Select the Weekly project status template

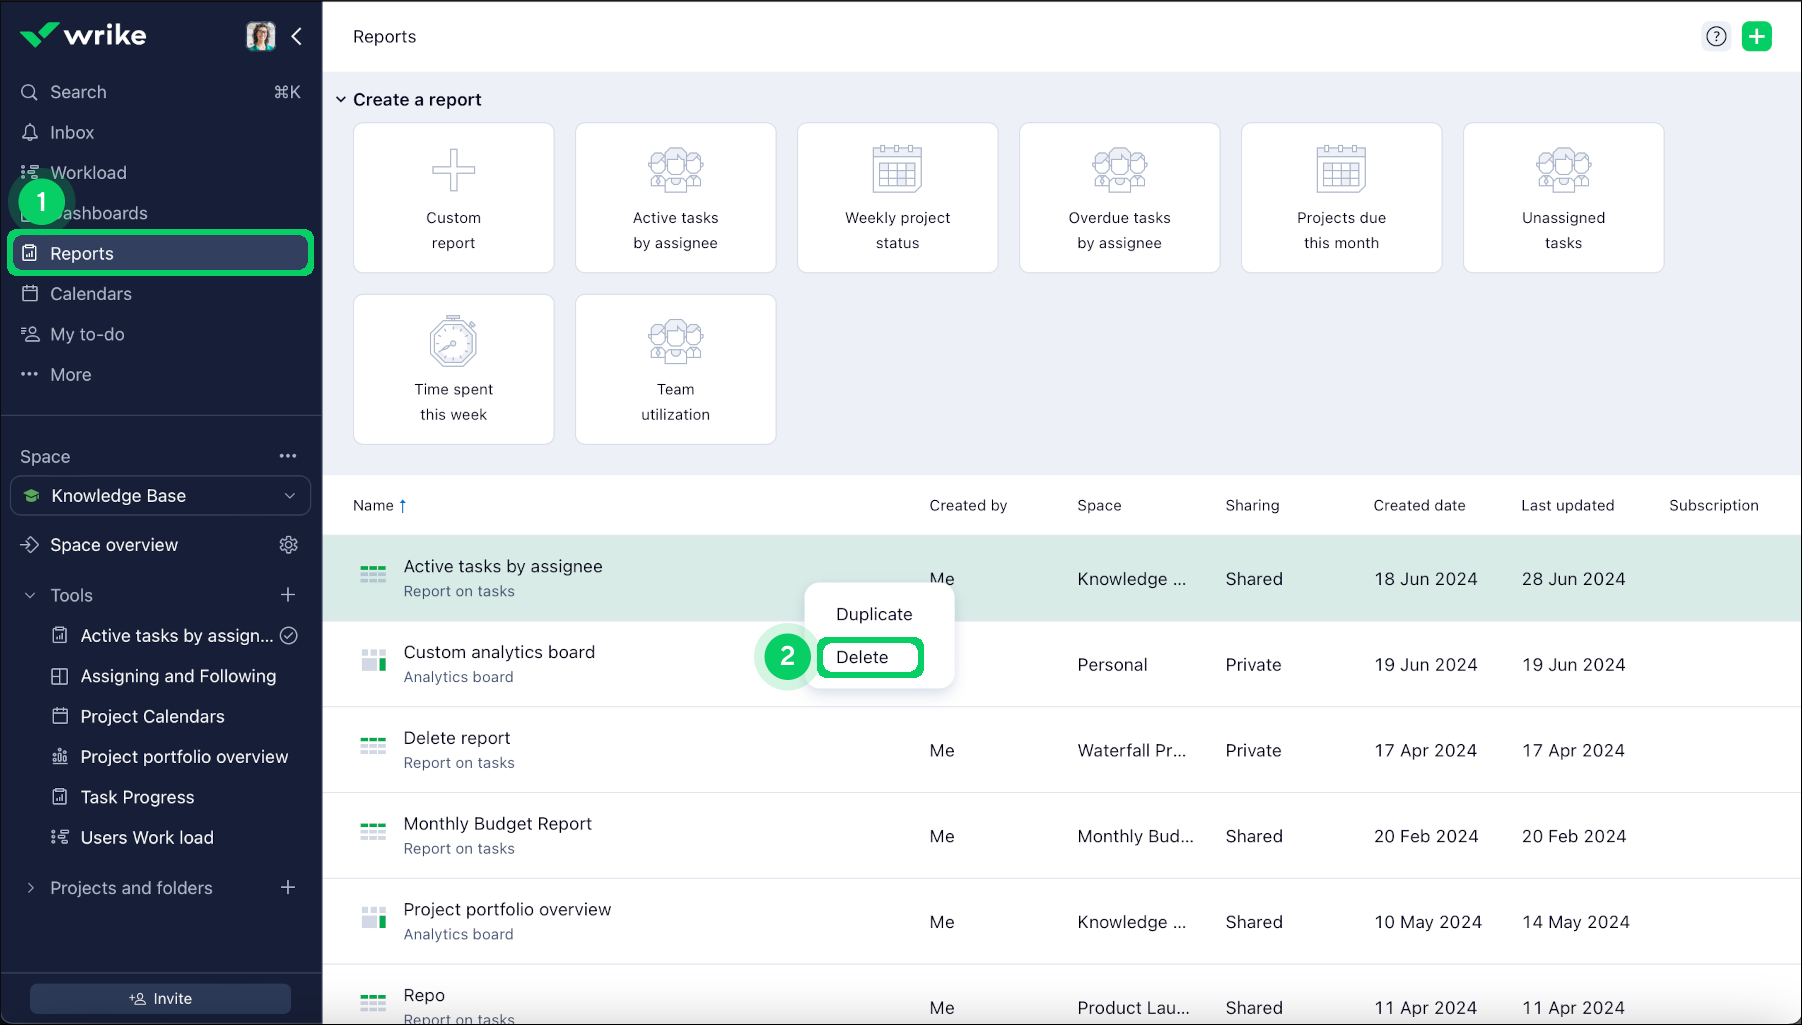pyautogui.click(x=897, y=198)
